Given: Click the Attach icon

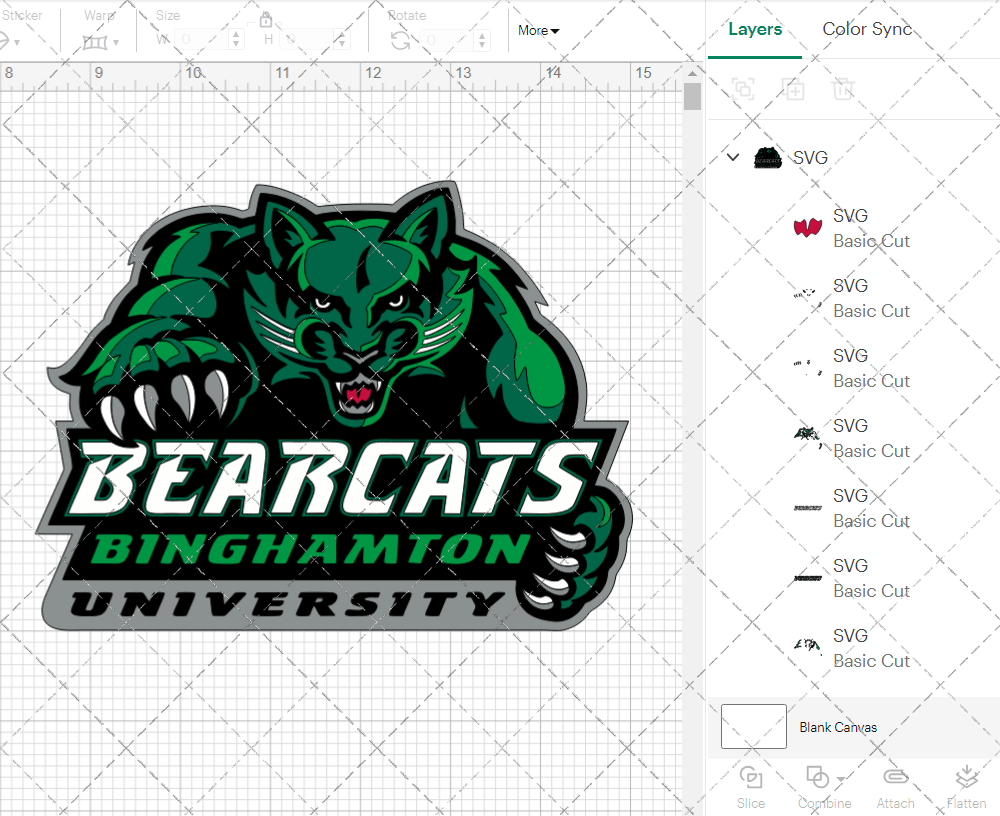Looking at the screenshot, I should coord(895,778).
